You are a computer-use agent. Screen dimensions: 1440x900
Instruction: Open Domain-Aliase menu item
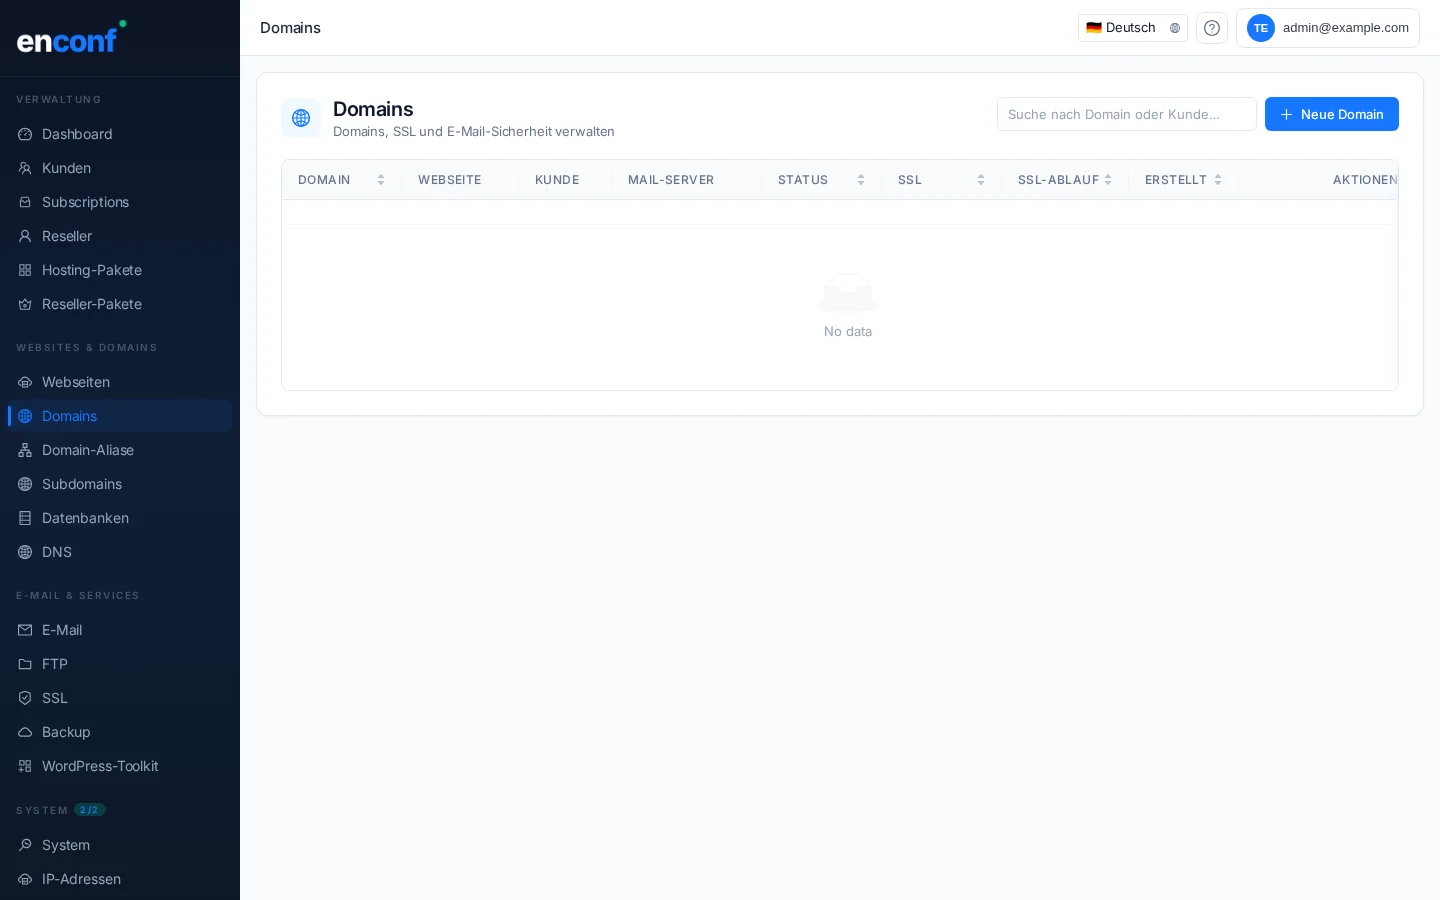pos(88,450)
